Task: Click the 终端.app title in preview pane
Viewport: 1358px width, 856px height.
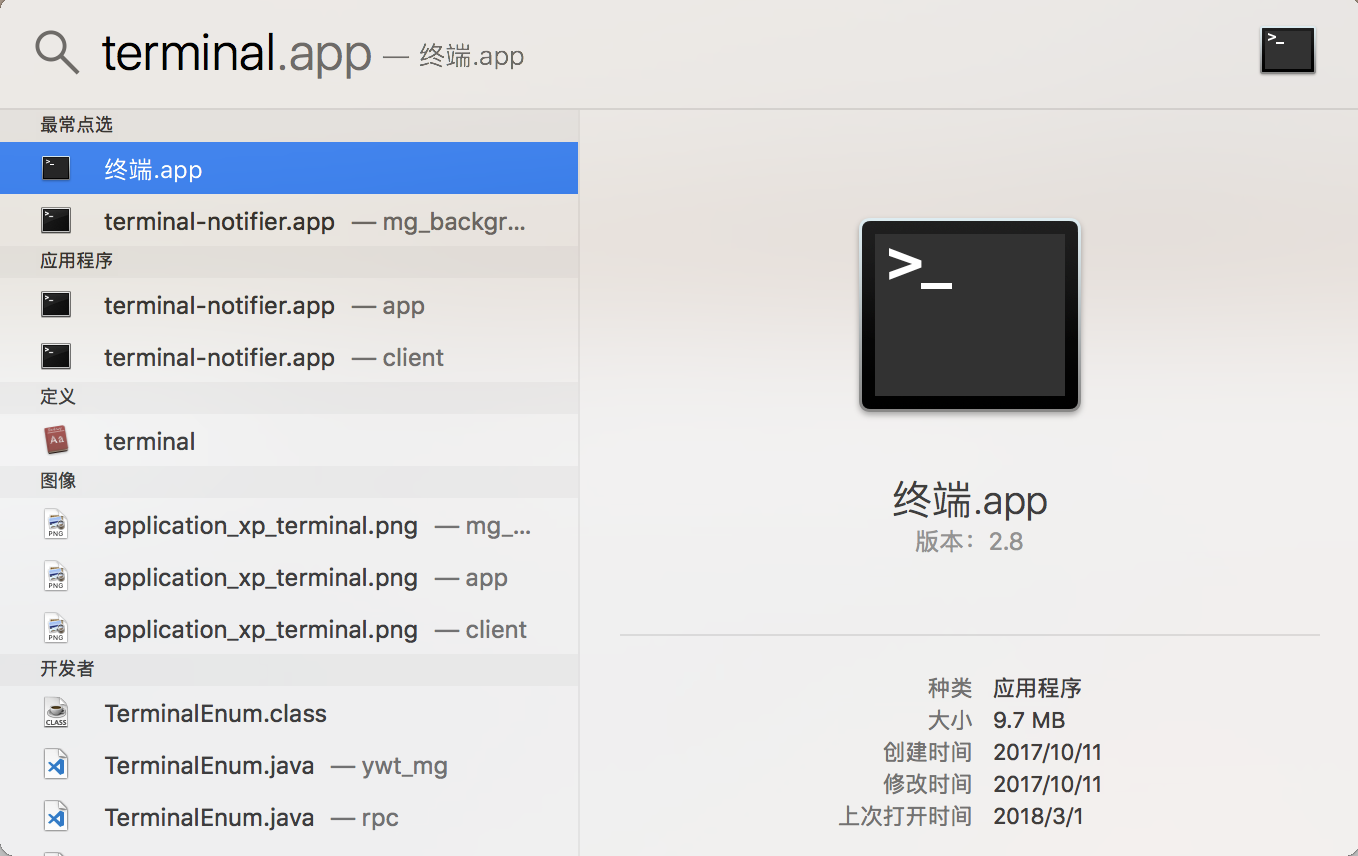Action: tap(968, 500)
